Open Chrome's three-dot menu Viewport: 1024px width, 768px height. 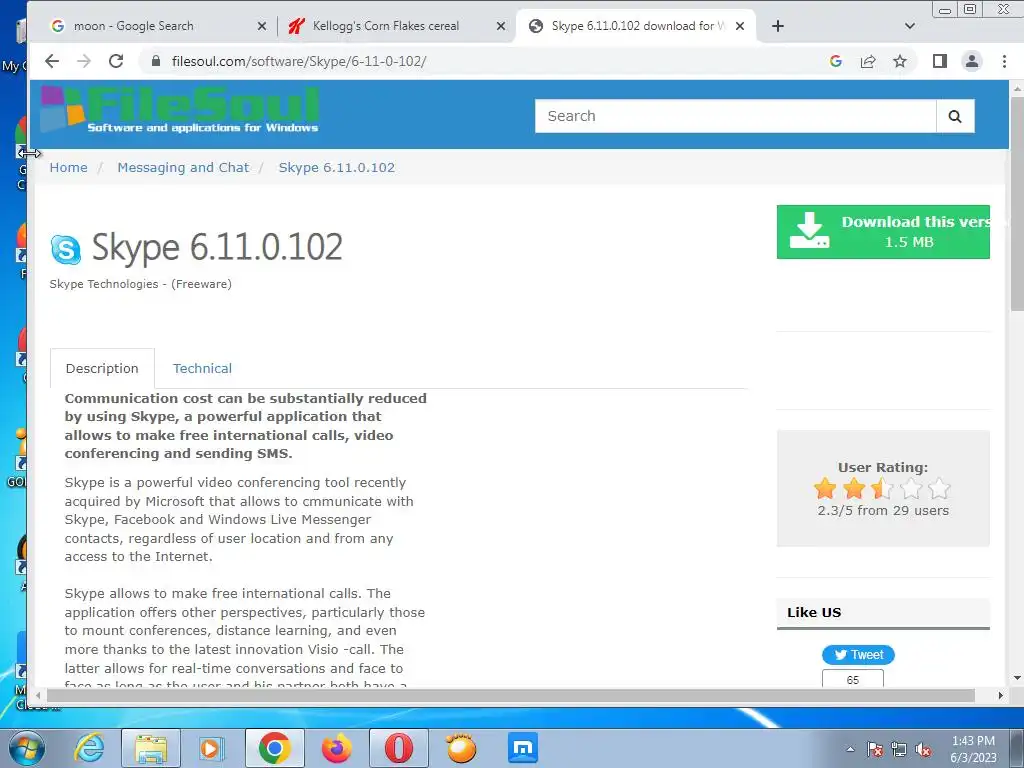tap(1004, 61)
